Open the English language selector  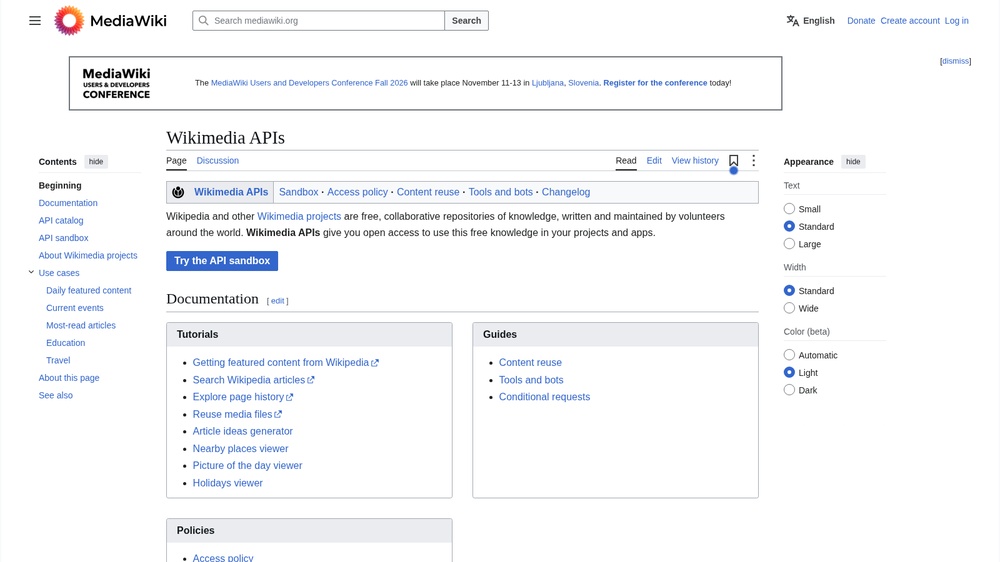(811, 20)
